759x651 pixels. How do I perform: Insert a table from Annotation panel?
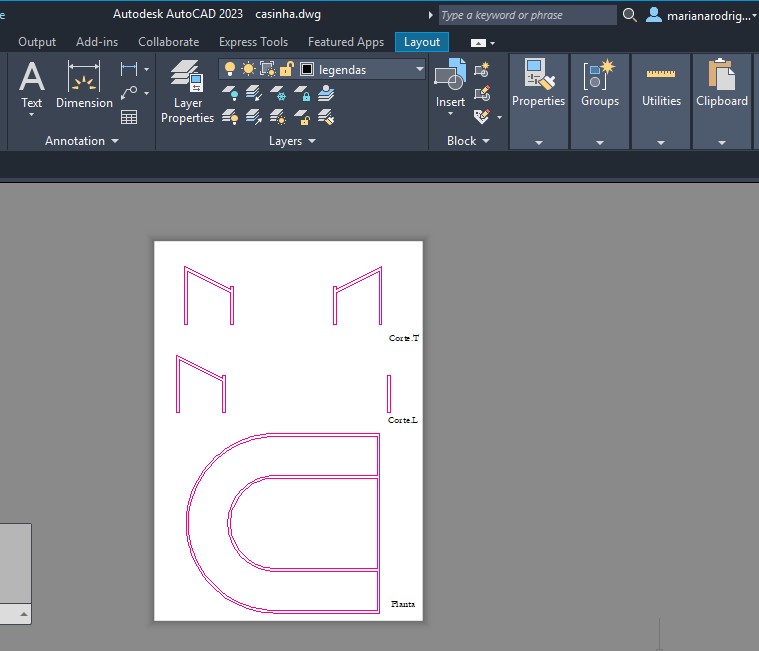click(129, 117)
